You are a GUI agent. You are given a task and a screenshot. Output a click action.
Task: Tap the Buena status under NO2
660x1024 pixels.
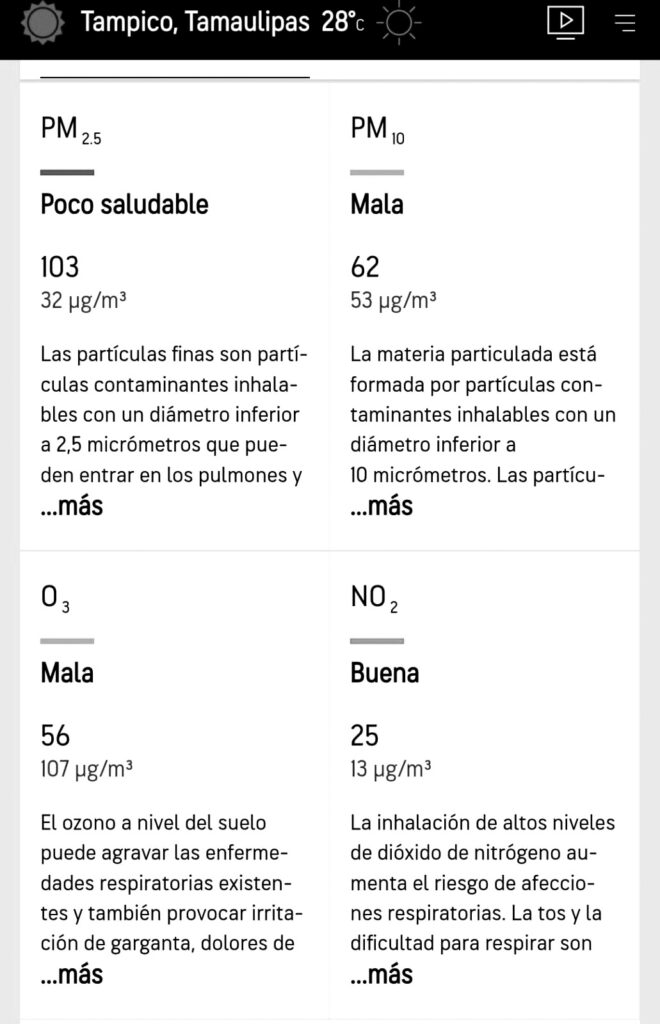[x=385, y=673]
